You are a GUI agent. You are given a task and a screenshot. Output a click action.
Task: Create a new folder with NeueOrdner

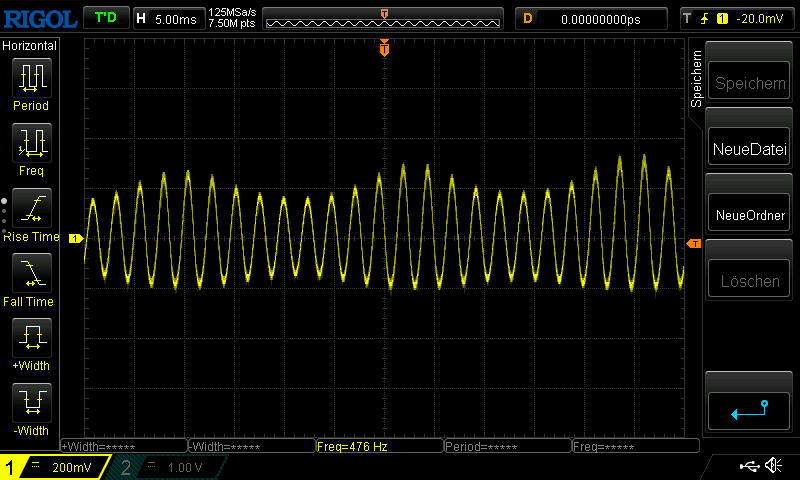click(x=750, y=215)
